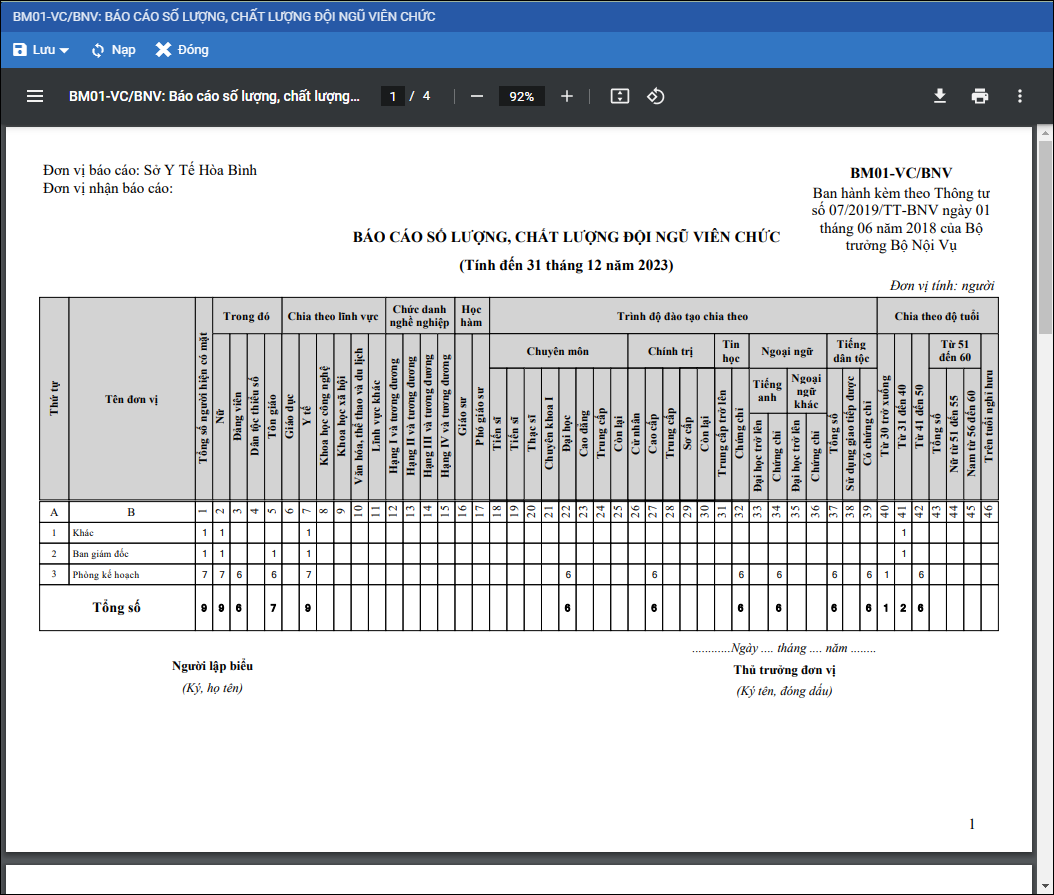The image size is (1054, 895).
Task: Open the Lưu dropdown arrow
Action: pyautogui.click(x=64, y=51)
